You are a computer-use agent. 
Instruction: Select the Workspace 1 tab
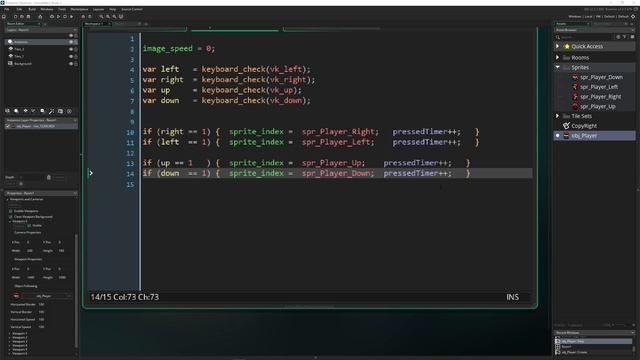pyautogui.click(x=96, y=24)
